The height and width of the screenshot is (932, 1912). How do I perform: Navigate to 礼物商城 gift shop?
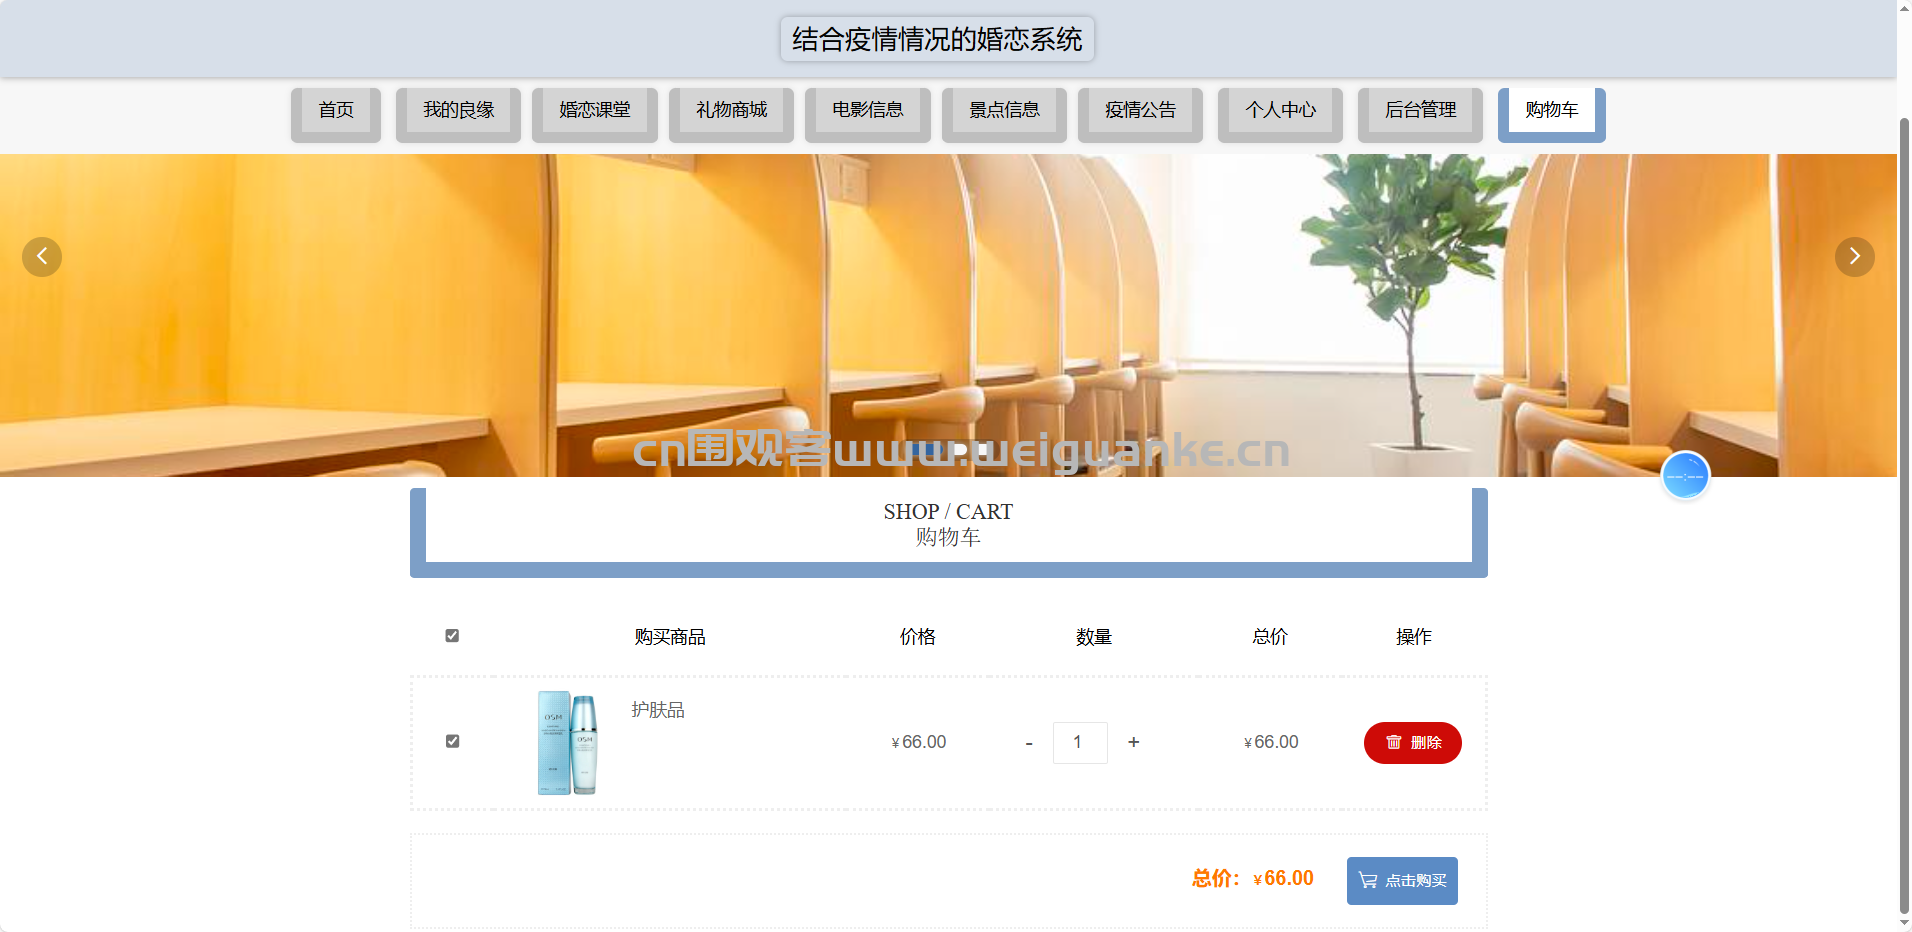[731, 111]
